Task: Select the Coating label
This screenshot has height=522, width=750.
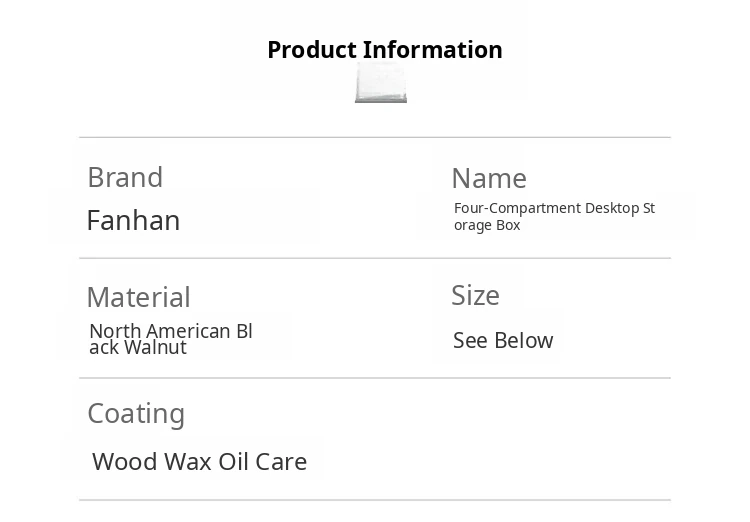Action: (136, 413)
